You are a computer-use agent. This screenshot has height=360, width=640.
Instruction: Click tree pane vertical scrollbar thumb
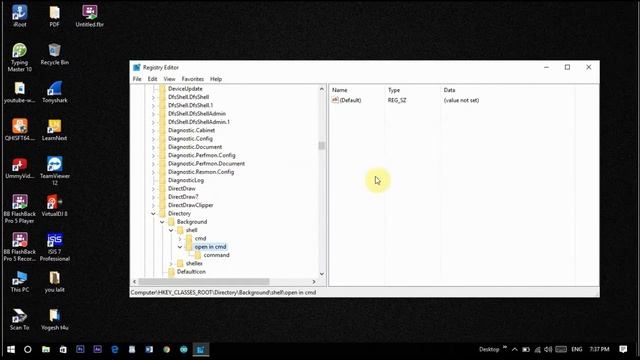pos(322,146)
